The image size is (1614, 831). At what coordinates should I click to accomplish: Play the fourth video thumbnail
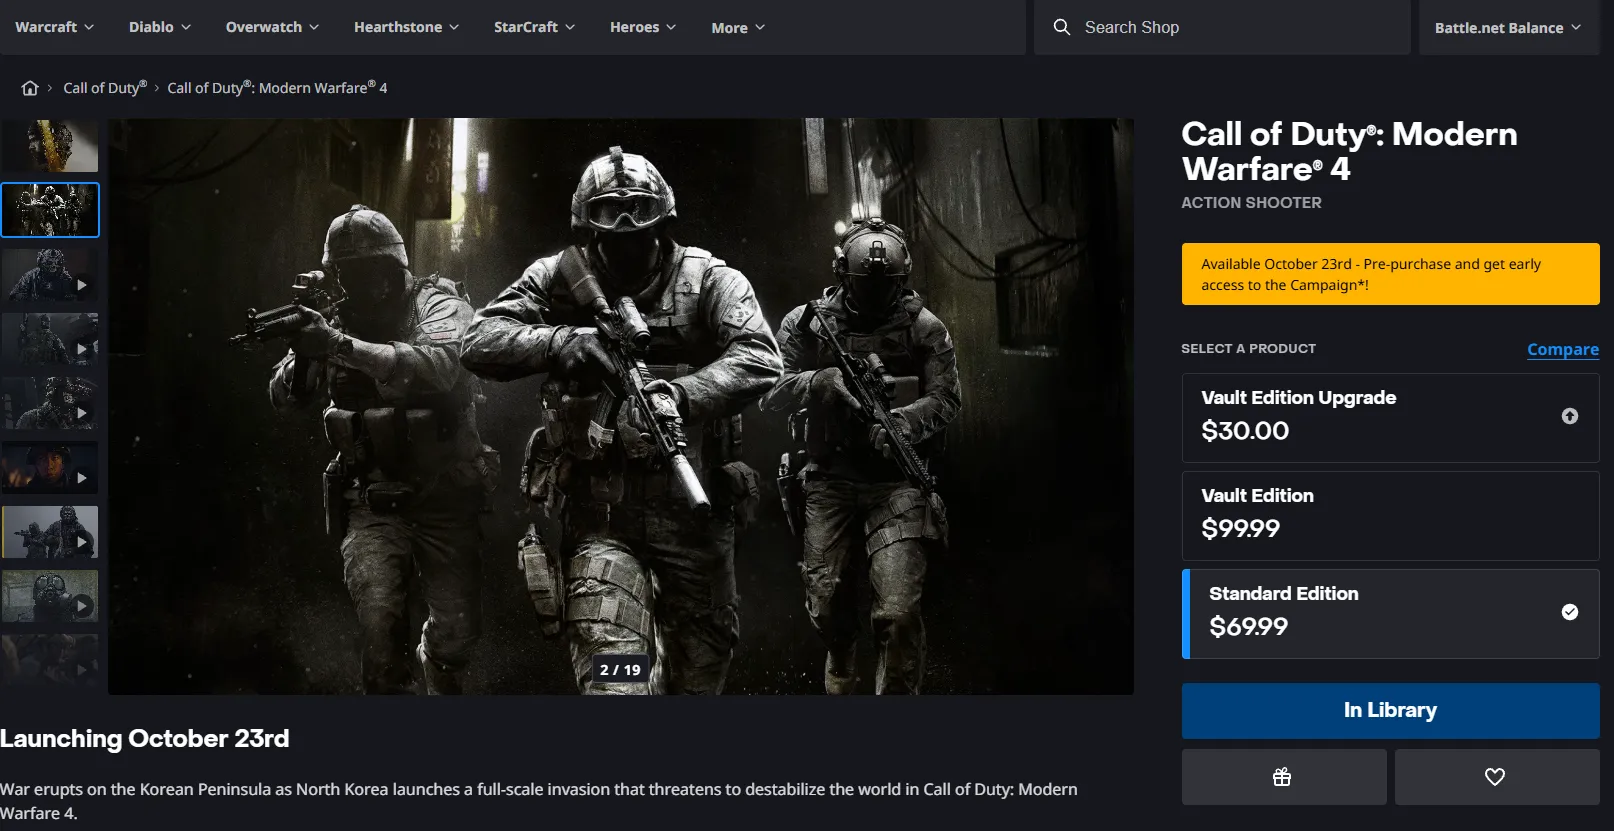(x=50, y=339)
